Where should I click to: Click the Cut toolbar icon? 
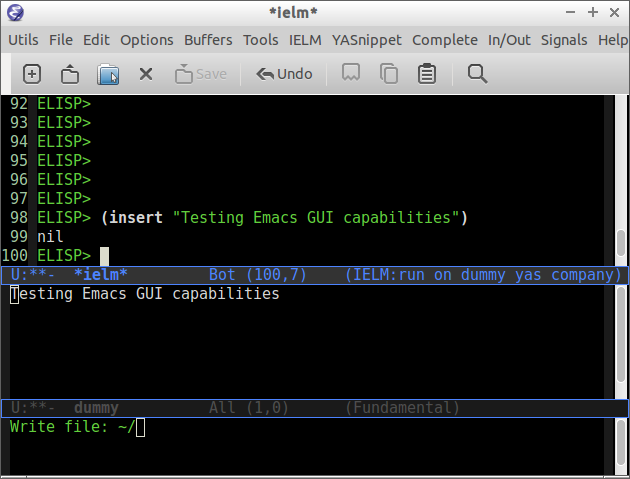[x=351, y=73]
